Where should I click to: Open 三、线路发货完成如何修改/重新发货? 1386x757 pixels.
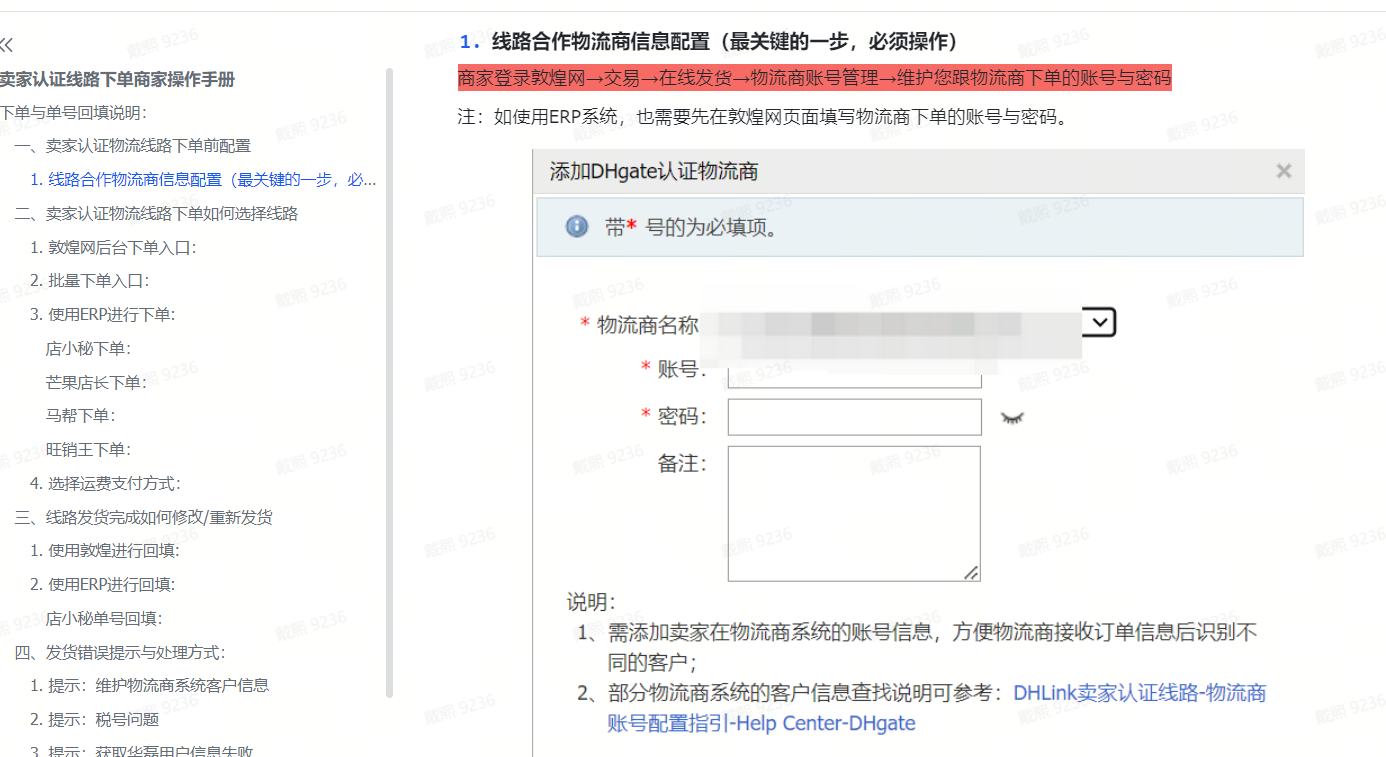tap(143, 518)
